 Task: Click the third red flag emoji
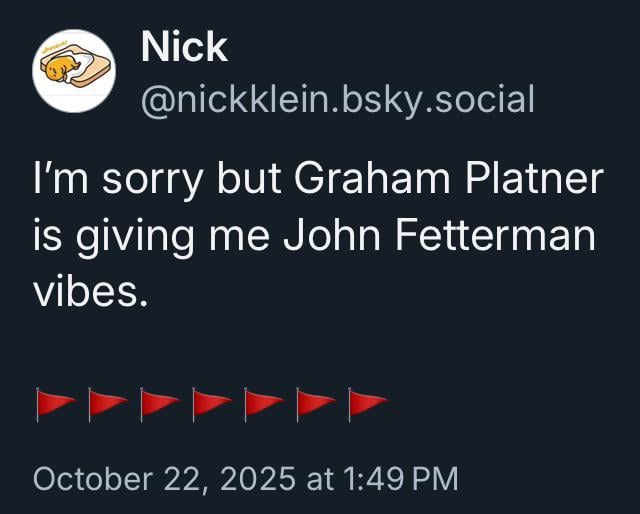(x=159, y=403)
